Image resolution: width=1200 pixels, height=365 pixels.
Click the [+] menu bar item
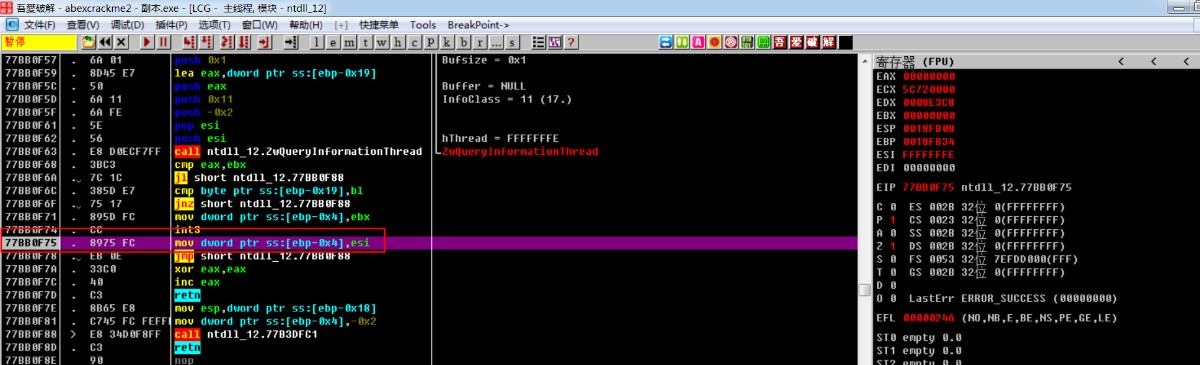point(341,24)
